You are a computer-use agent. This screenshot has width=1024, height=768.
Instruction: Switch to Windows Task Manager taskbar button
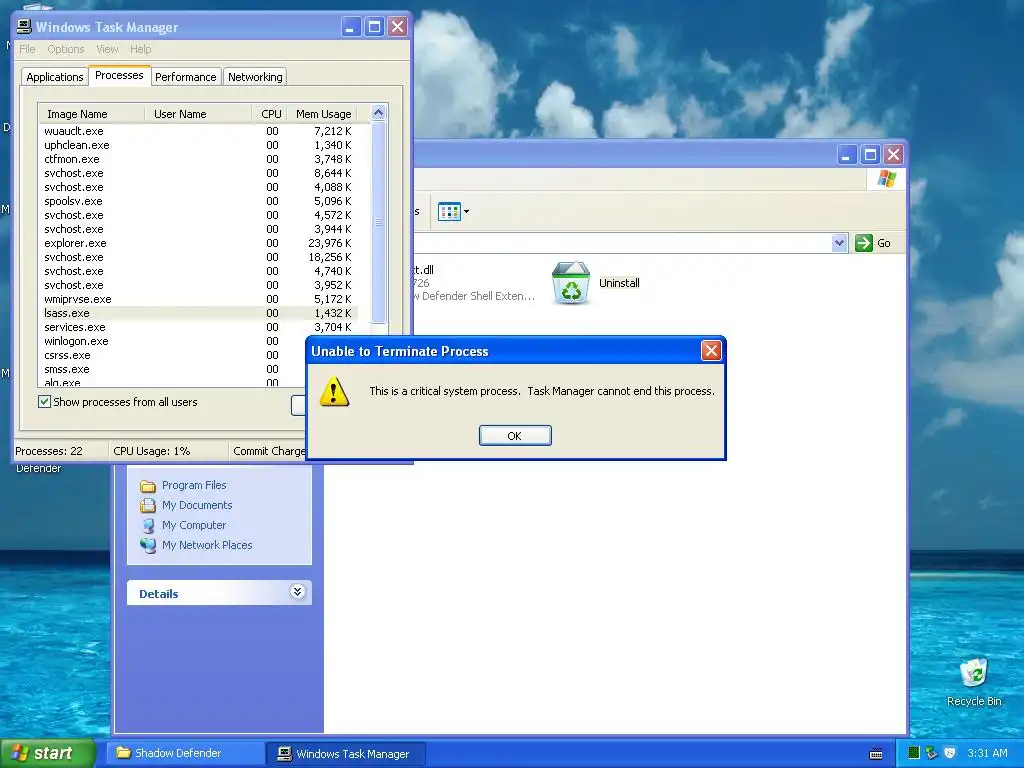(347, 754)
